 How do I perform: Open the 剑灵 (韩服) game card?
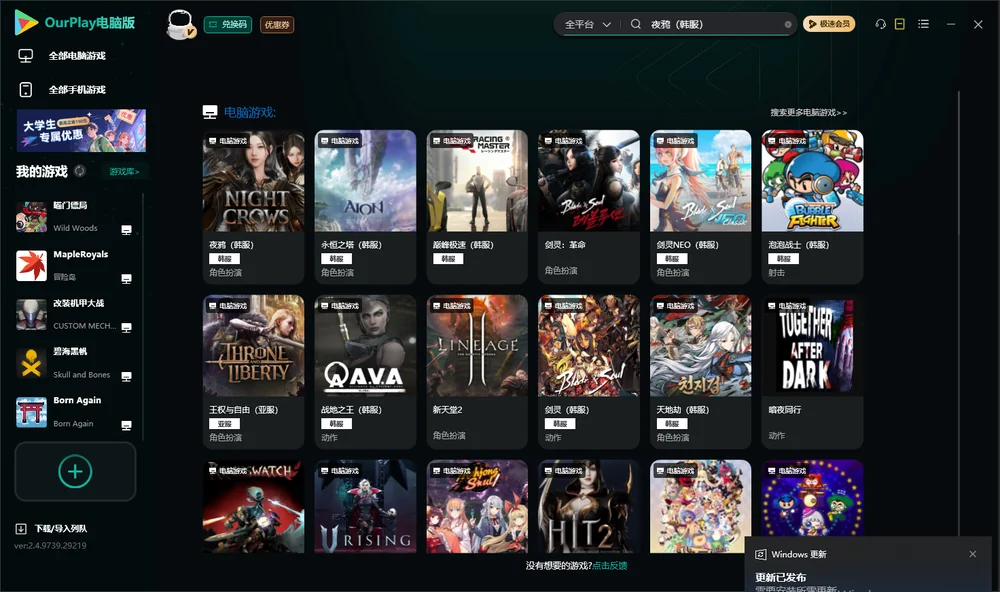tap(589, 372)
